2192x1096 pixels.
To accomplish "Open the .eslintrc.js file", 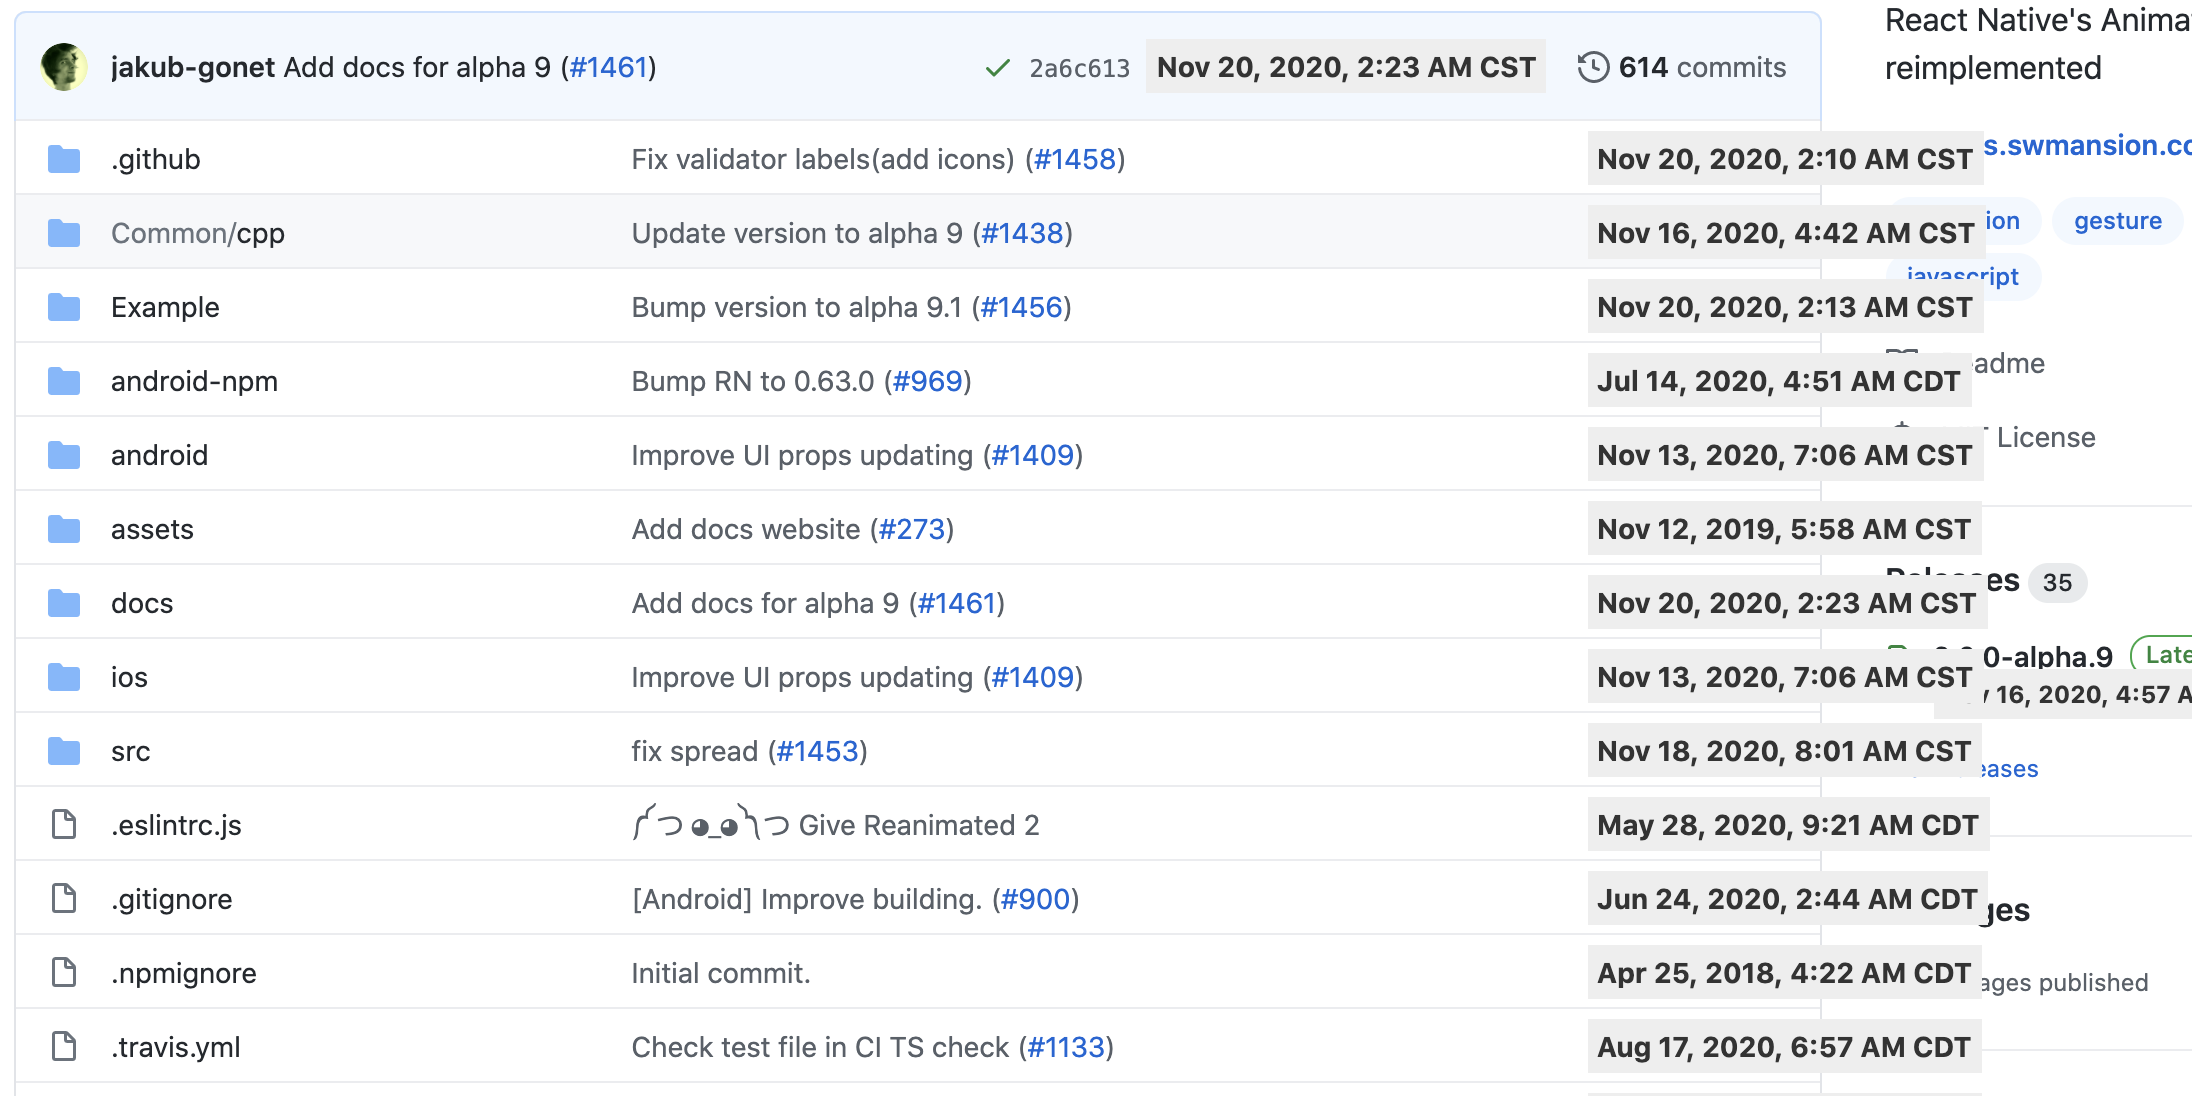I will [176, 825].
